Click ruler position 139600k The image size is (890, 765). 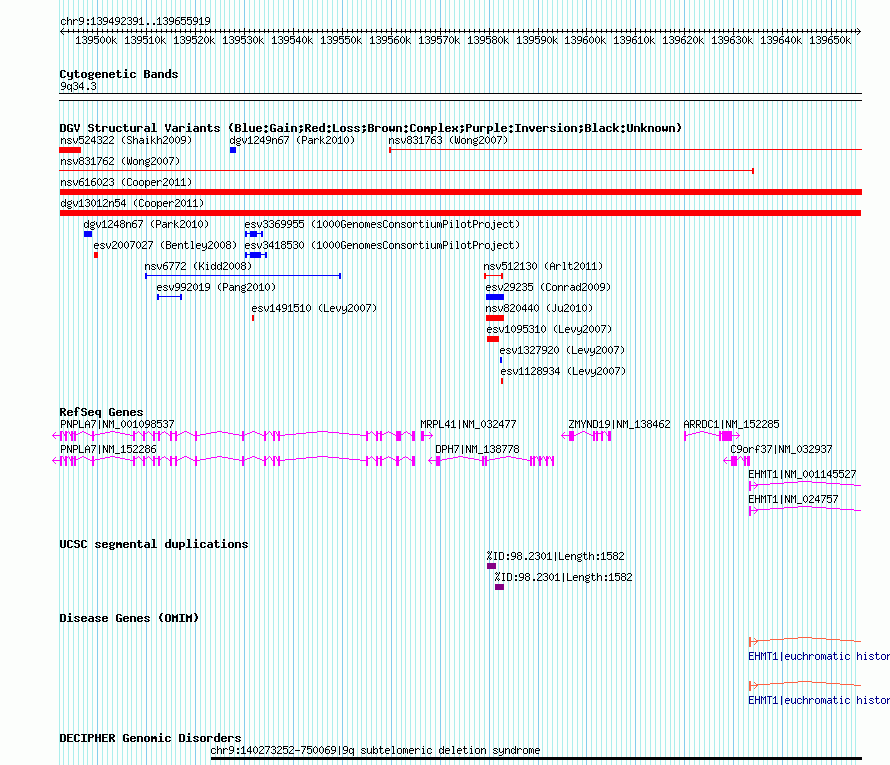pyautogui.click(x=585, y=40)
